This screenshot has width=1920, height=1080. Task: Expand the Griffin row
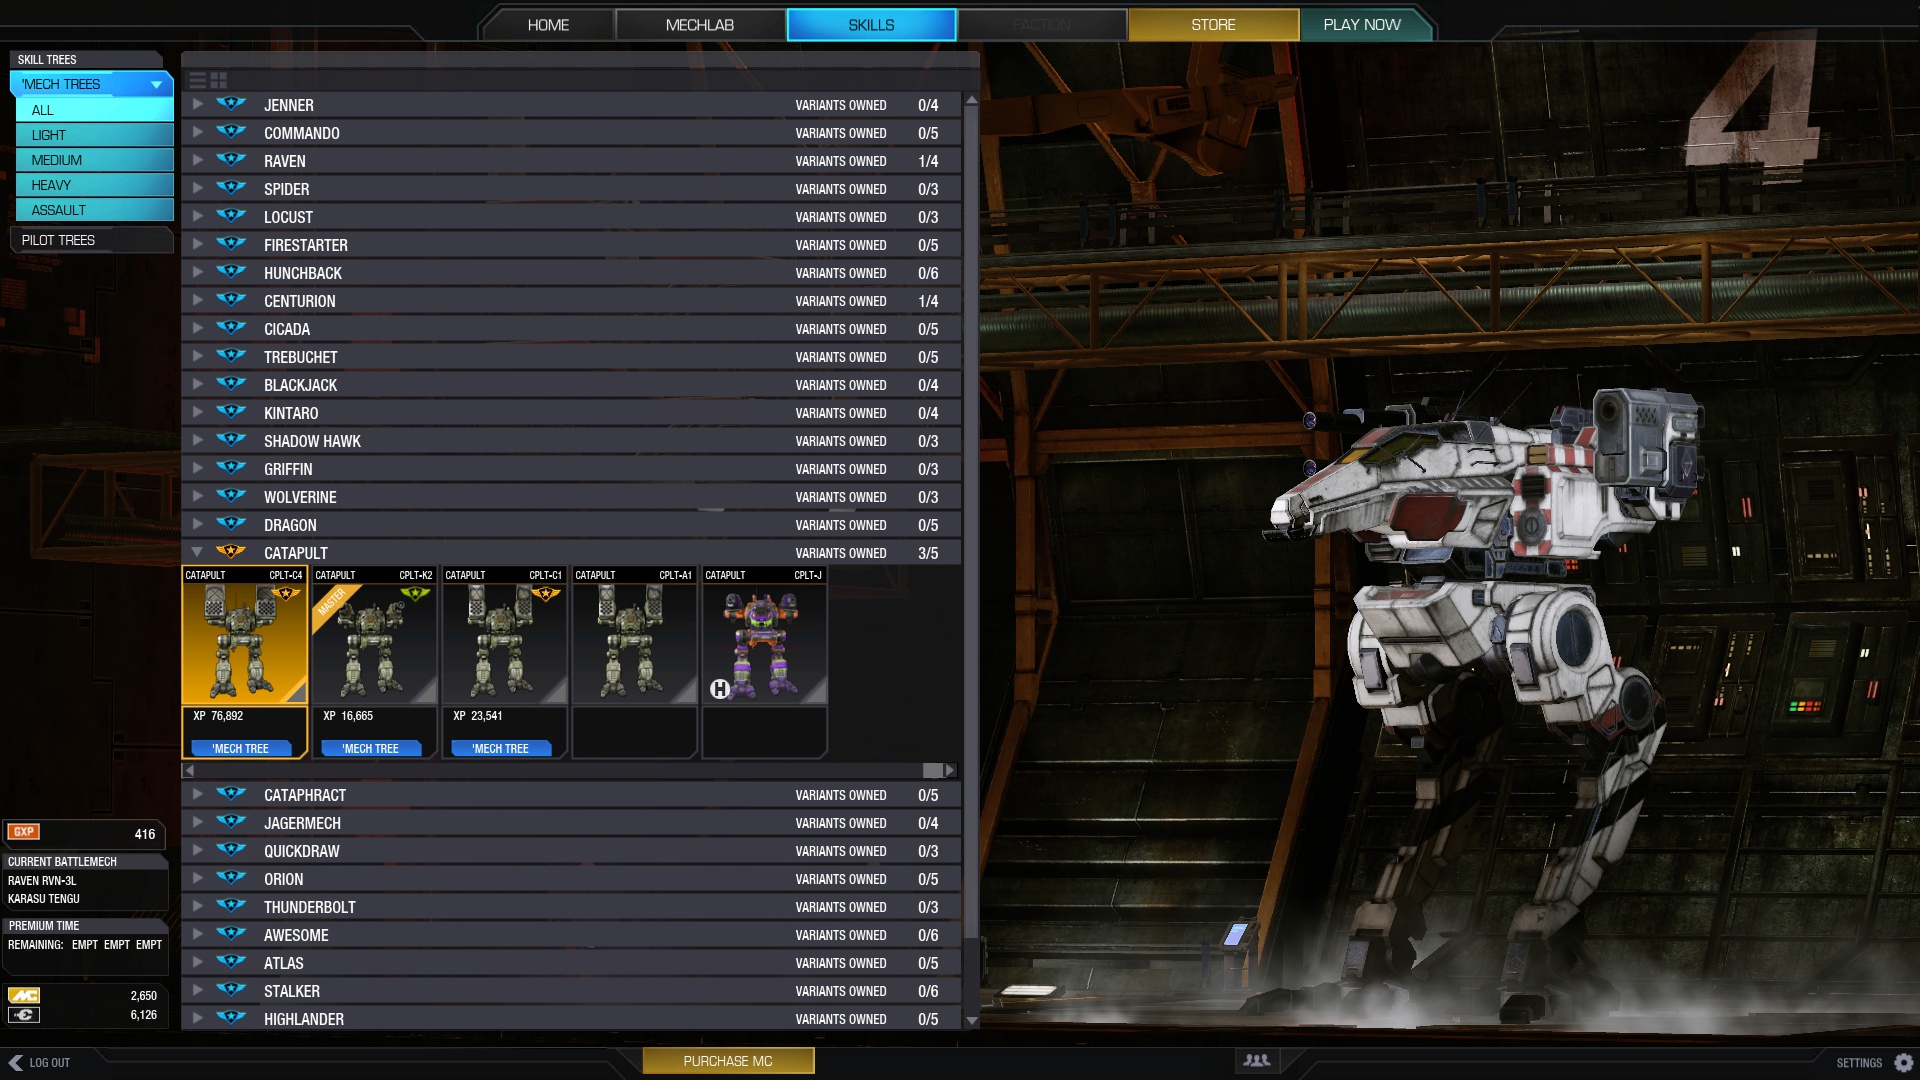[x=197, y=468]
